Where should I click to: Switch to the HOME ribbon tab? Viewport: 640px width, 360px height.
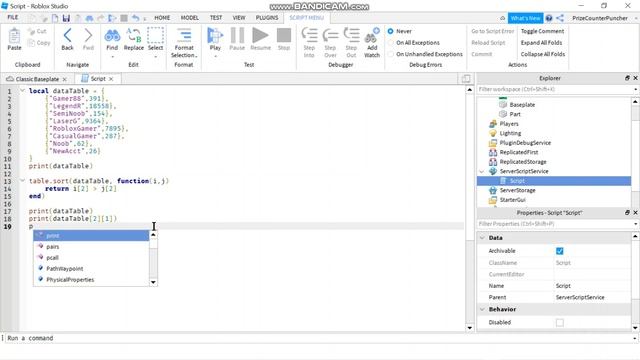pos(162,18)
